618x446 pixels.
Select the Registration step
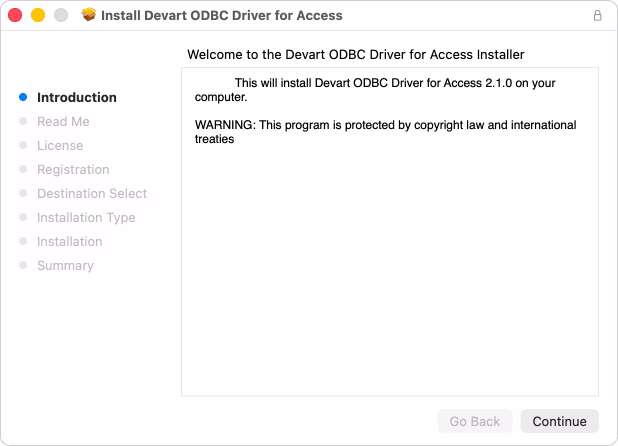pos(73,169)
